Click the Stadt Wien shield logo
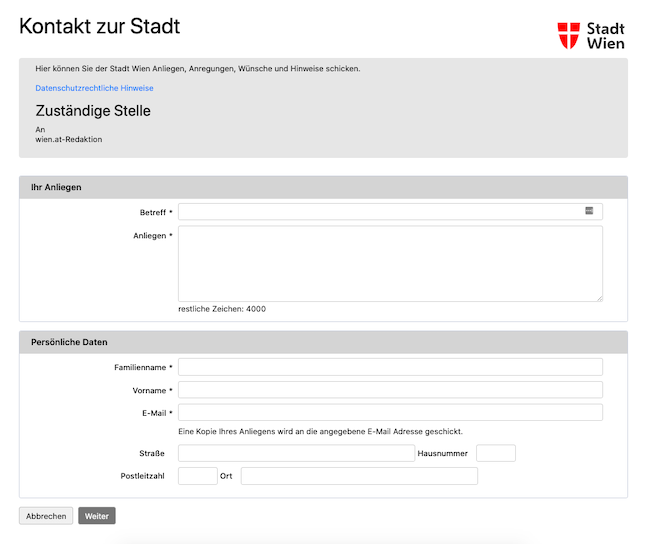The height and width of the screenshot is (544, 650). point(568,36)
